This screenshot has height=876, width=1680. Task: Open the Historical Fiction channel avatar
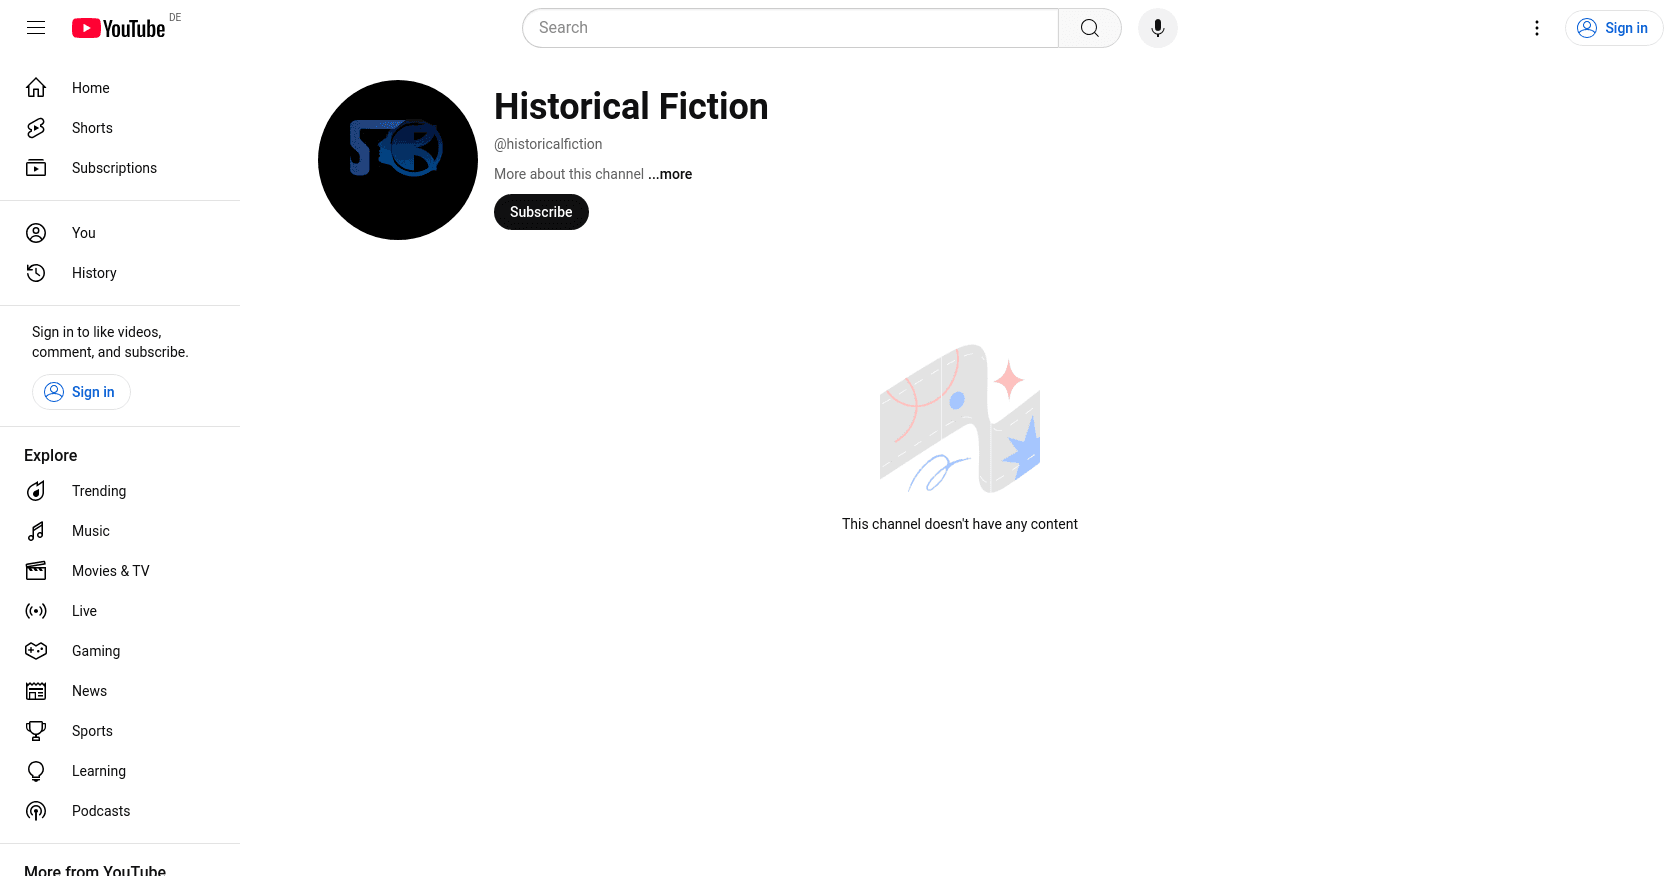[x=398, y=160]
